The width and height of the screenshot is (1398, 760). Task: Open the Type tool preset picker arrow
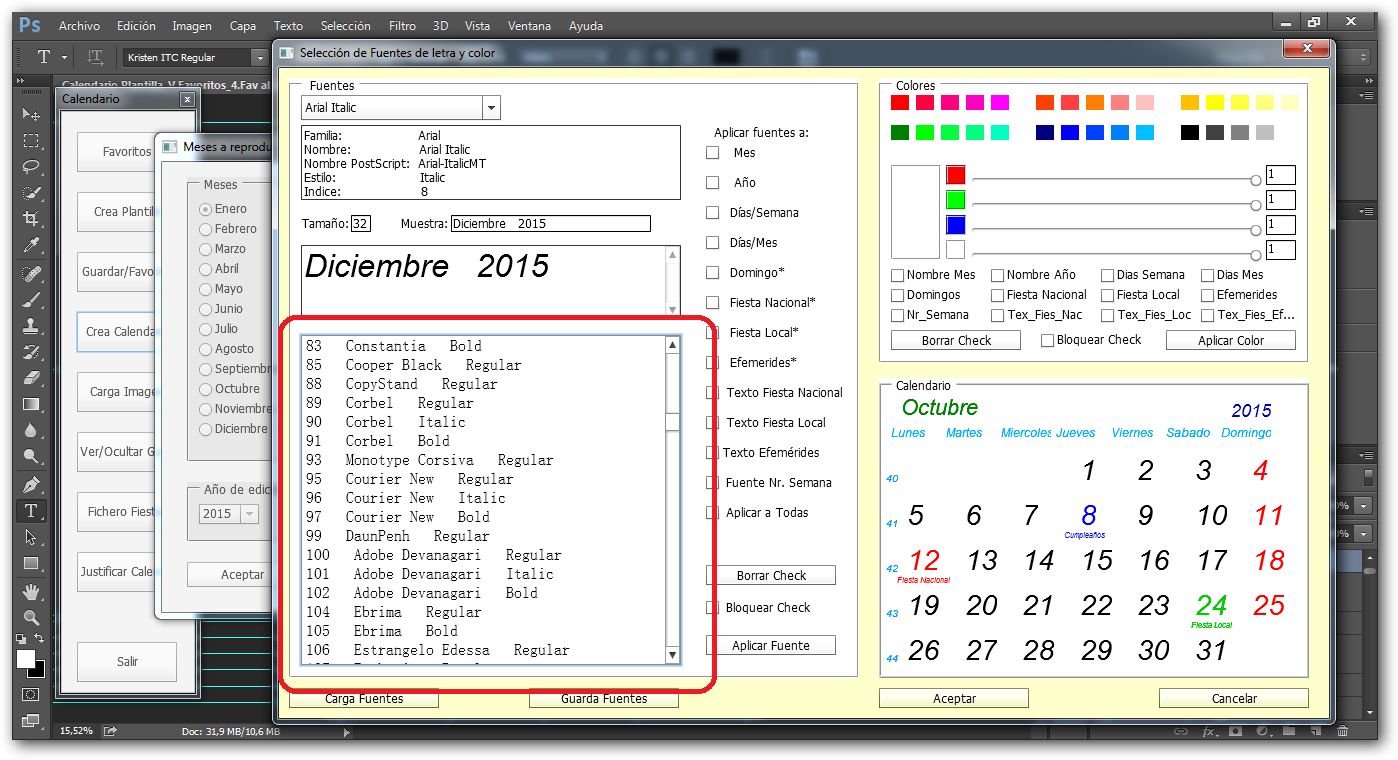click(64, 57)
